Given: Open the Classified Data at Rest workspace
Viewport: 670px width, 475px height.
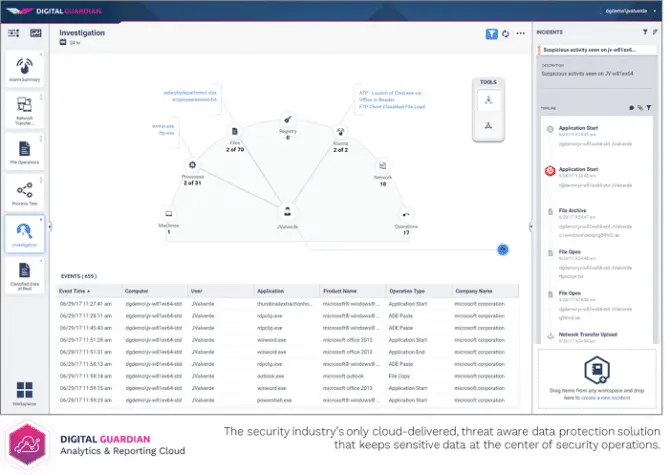Looking at the screenshot, I should pyautogui.click(x=24, y=276).
